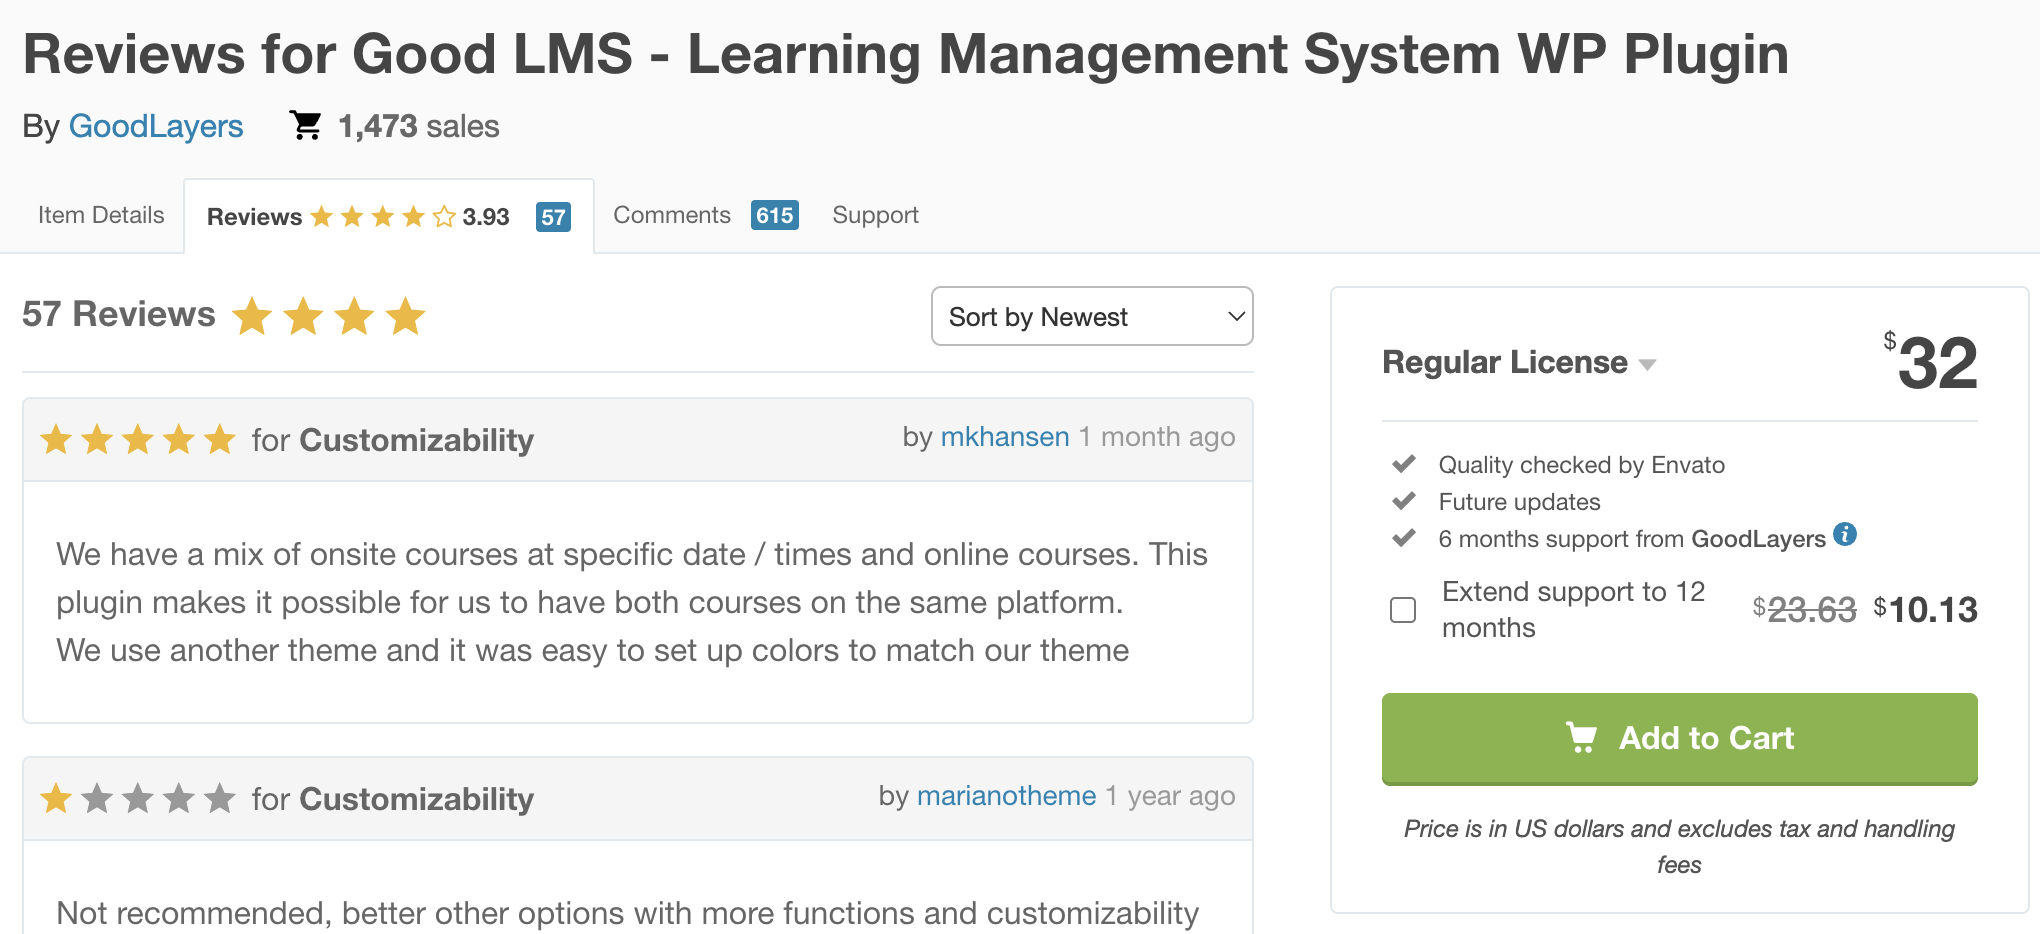Click the discounted $10.13 support price
This screenshot has width=2040, height=934.
(1926, 609)
